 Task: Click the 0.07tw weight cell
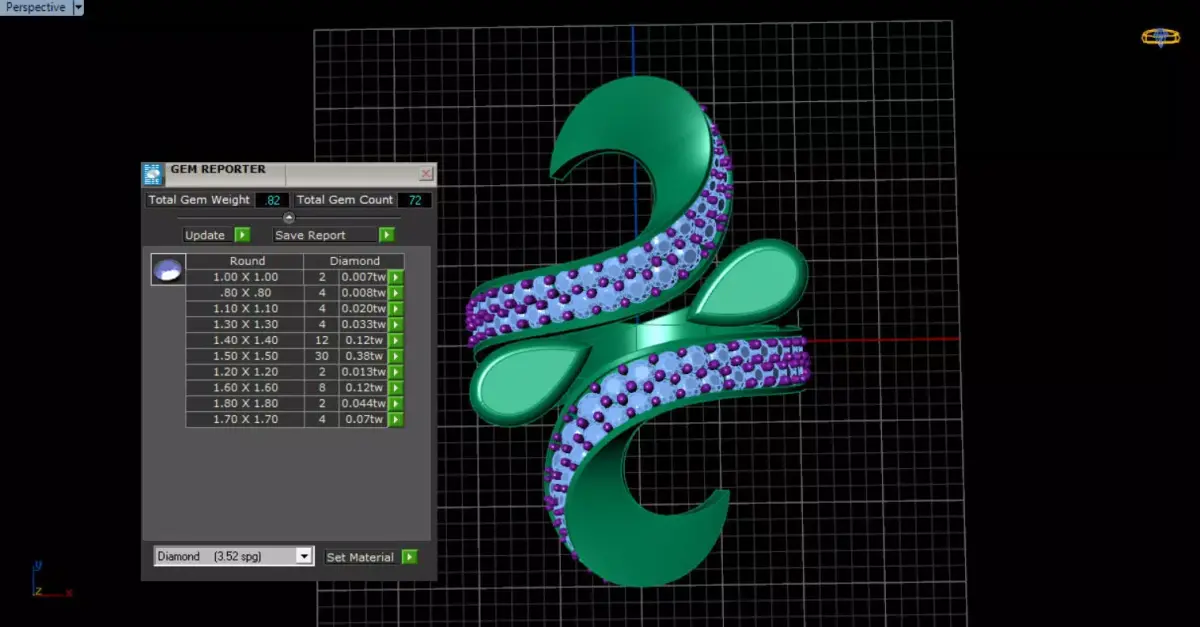pos(363,420)
